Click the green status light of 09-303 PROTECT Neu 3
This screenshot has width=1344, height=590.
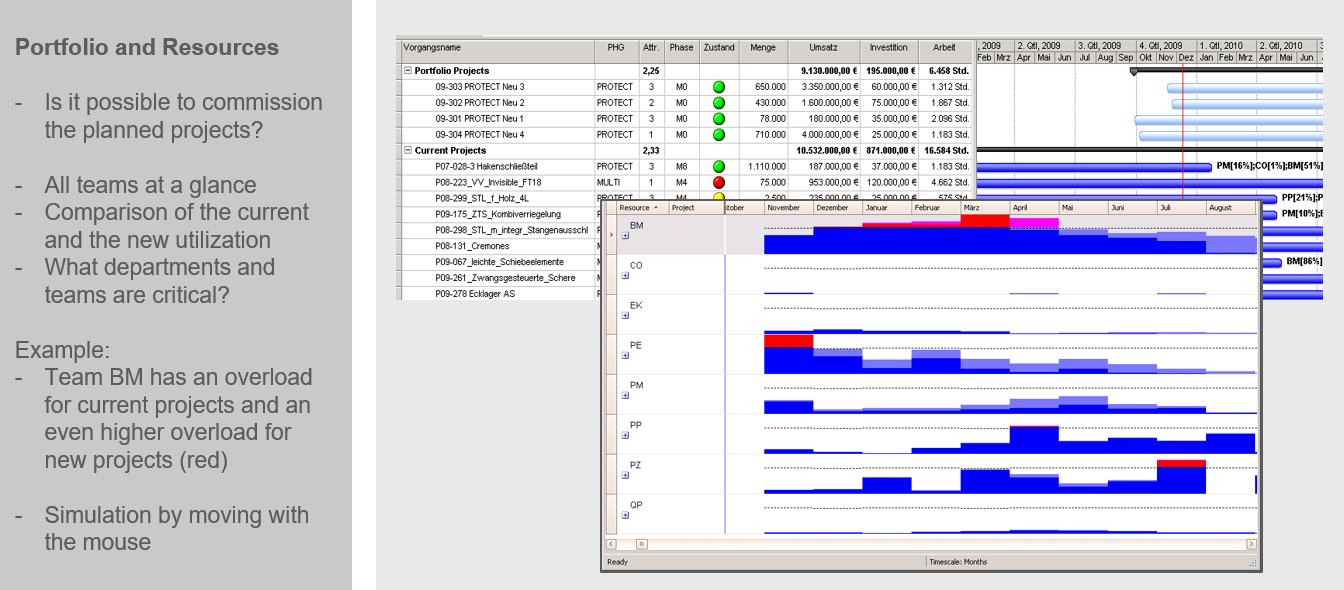coord(717,87)
